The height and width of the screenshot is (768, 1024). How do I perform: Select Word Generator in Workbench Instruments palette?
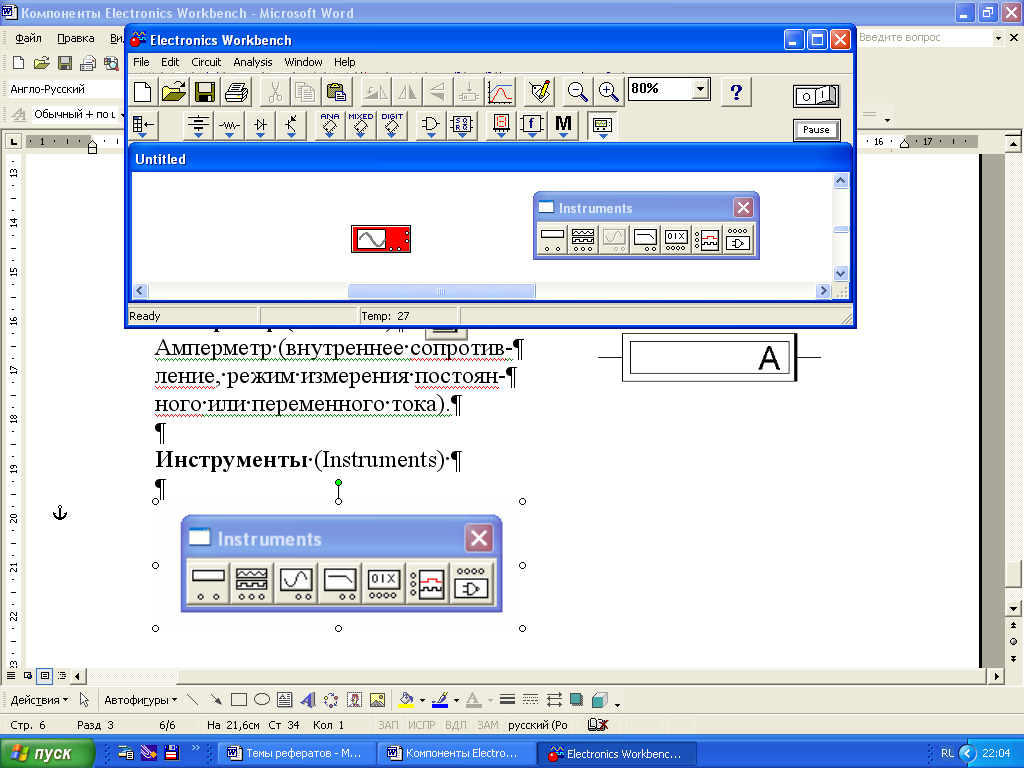pos(676,239)
